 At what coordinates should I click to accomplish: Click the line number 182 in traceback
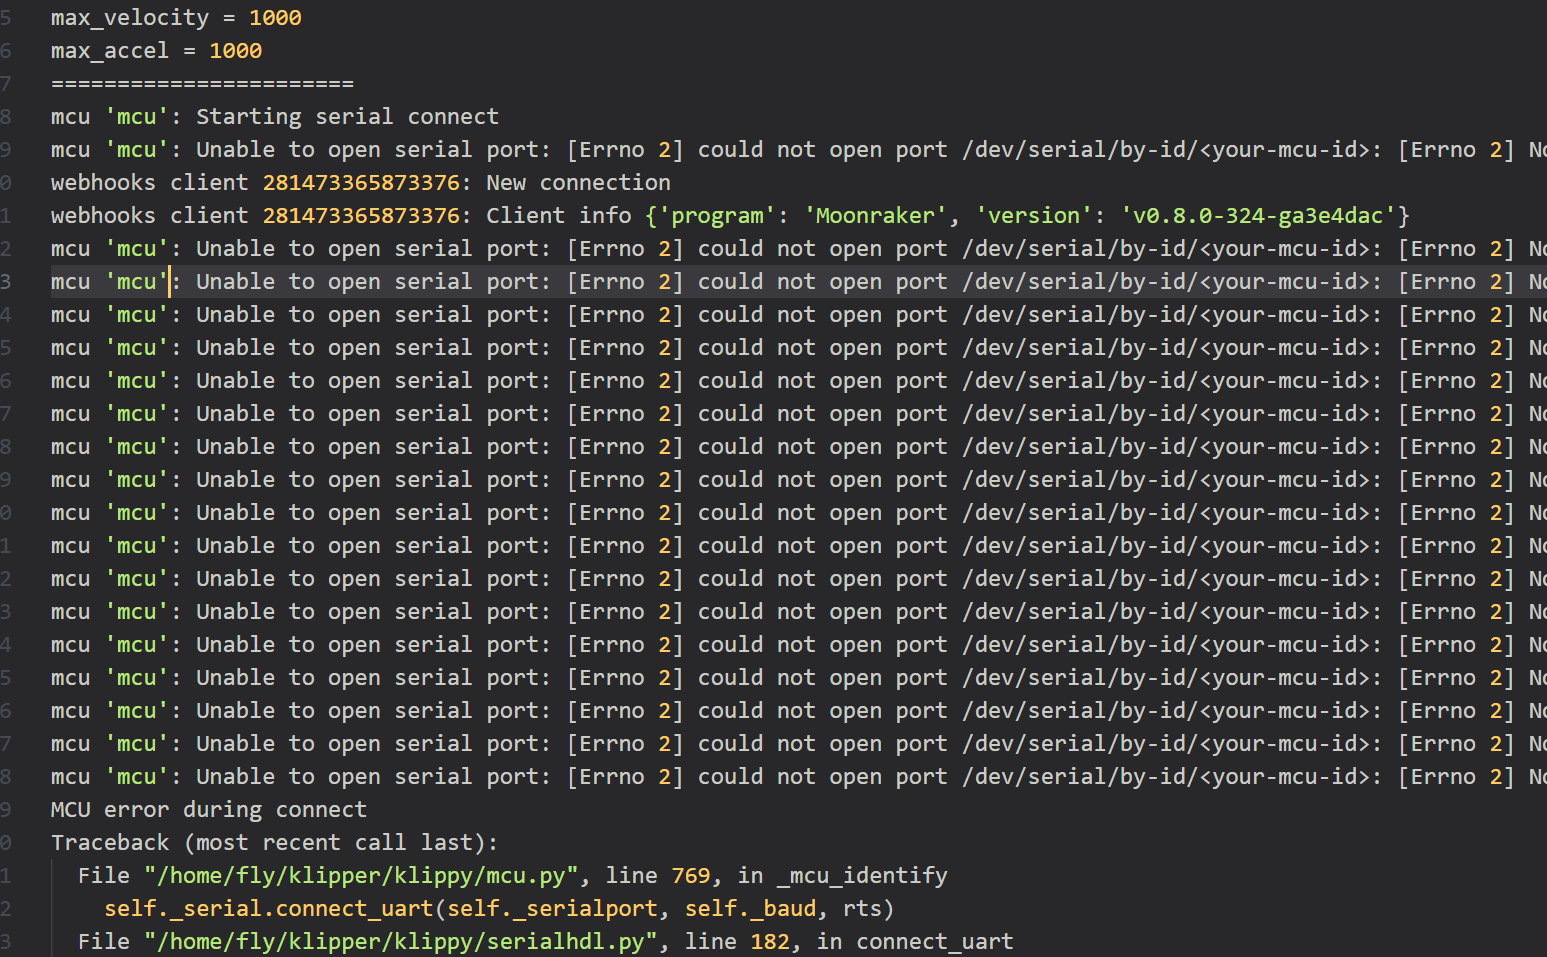click(769, 942)
